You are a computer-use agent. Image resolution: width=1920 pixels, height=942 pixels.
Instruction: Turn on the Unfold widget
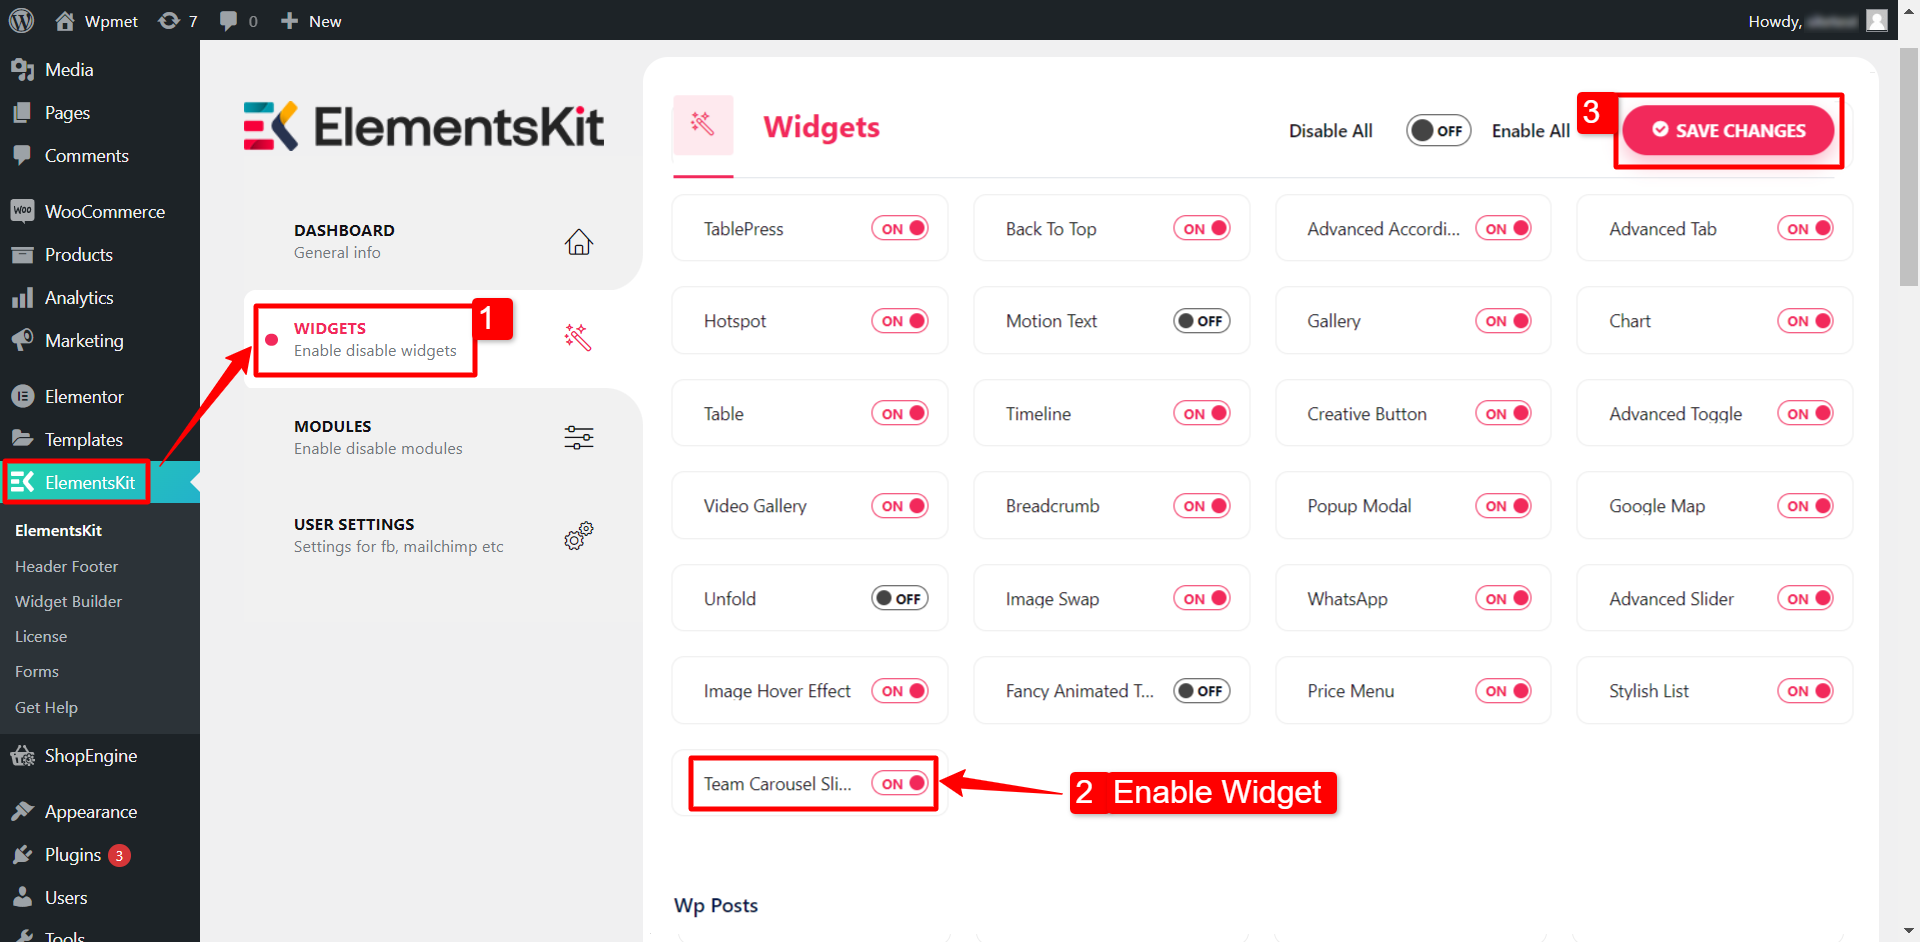pyautogui.click(x=899, y=599)
